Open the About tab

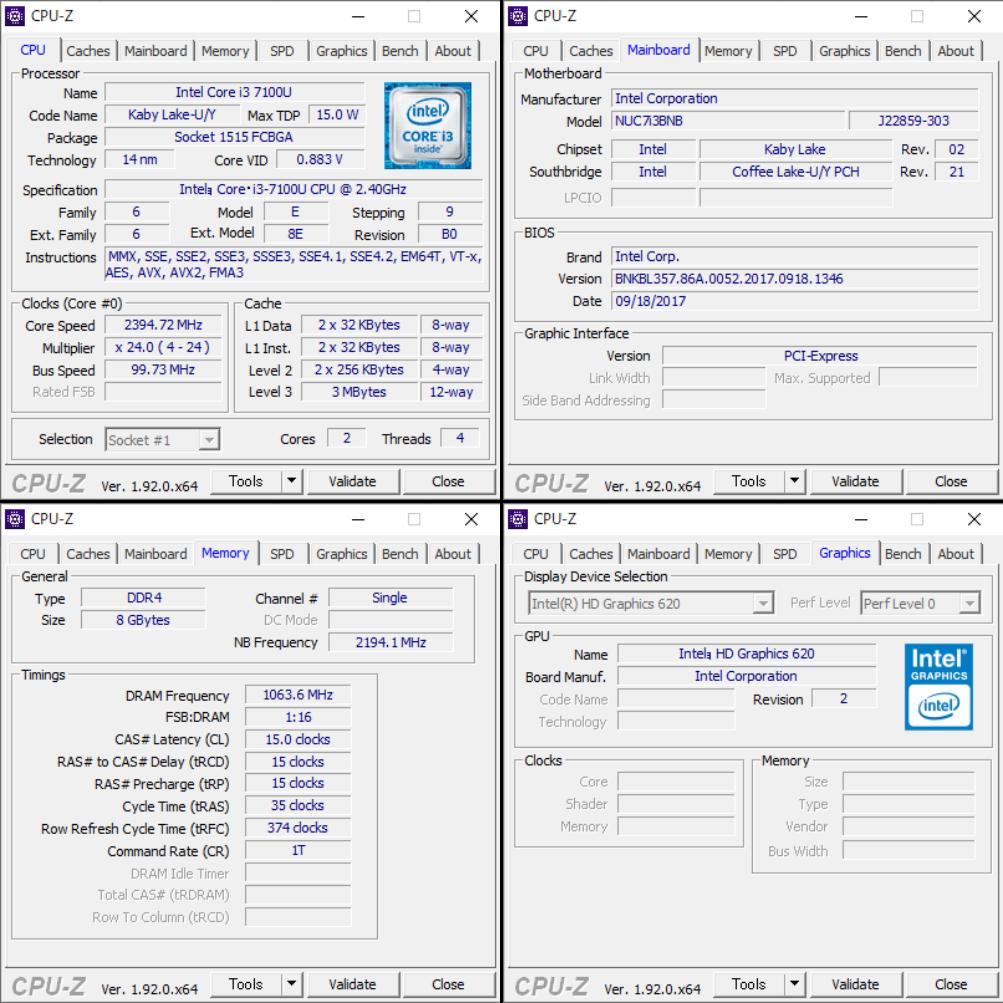tap(453, 51)
